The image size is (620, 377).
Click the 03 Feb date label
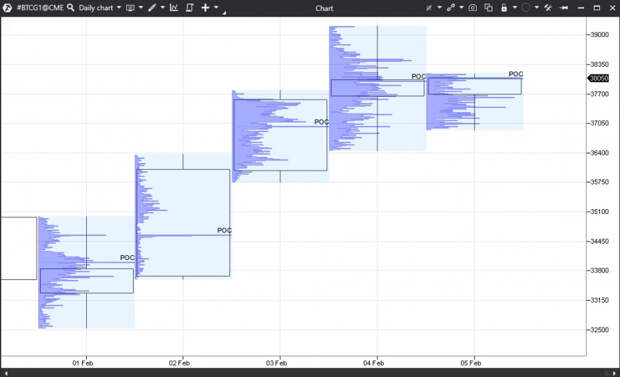276,363
